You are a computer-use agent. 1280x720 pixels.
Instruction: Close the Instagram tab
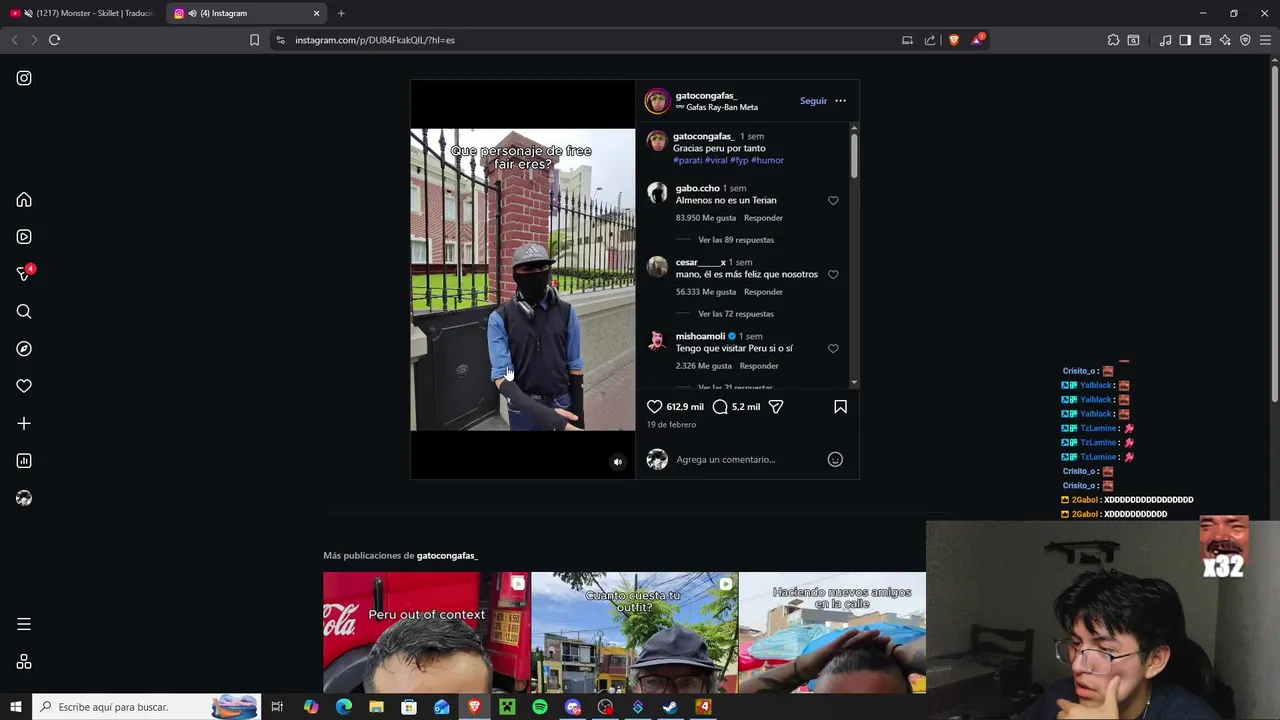317,13
